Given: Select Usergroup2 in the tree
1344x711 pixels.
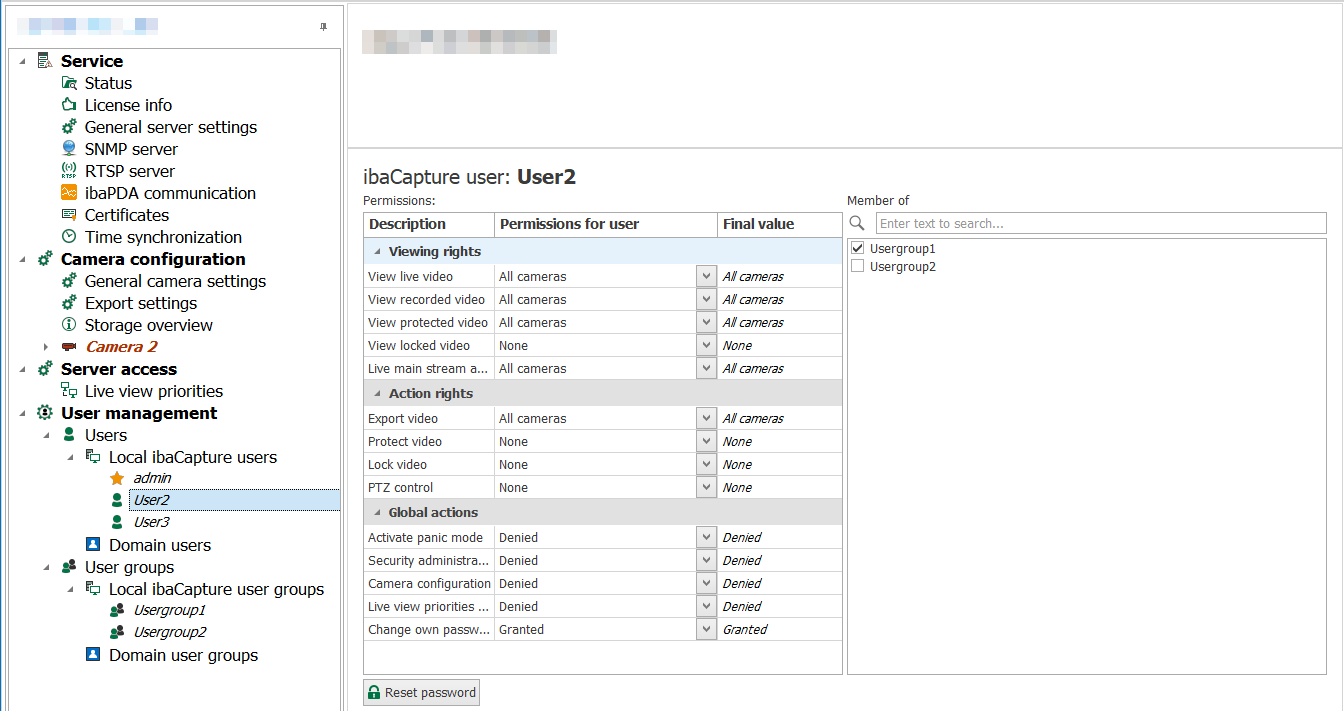Looking at the screenshot, I should [170, 632].
